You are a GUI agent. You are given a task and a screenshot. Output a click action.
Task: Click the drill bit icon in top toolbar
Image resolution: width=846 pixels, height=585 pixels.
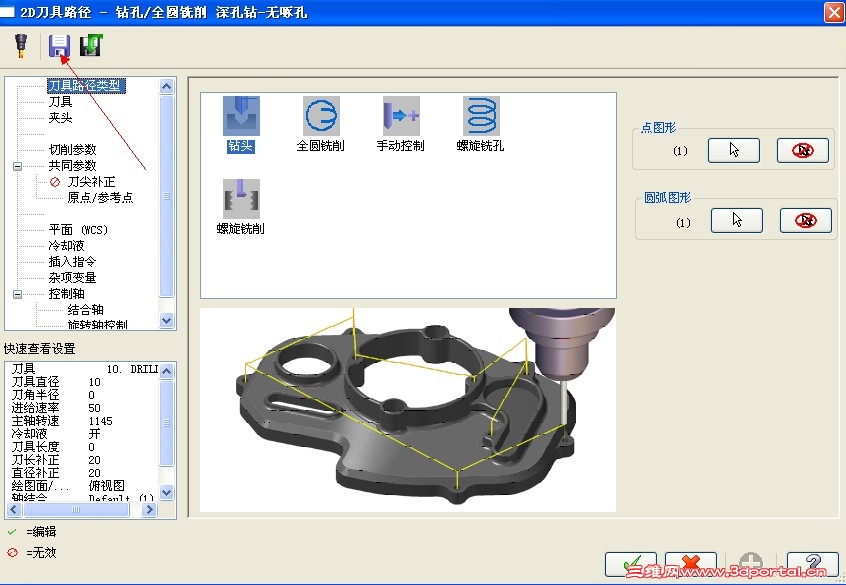click(20, 44)
